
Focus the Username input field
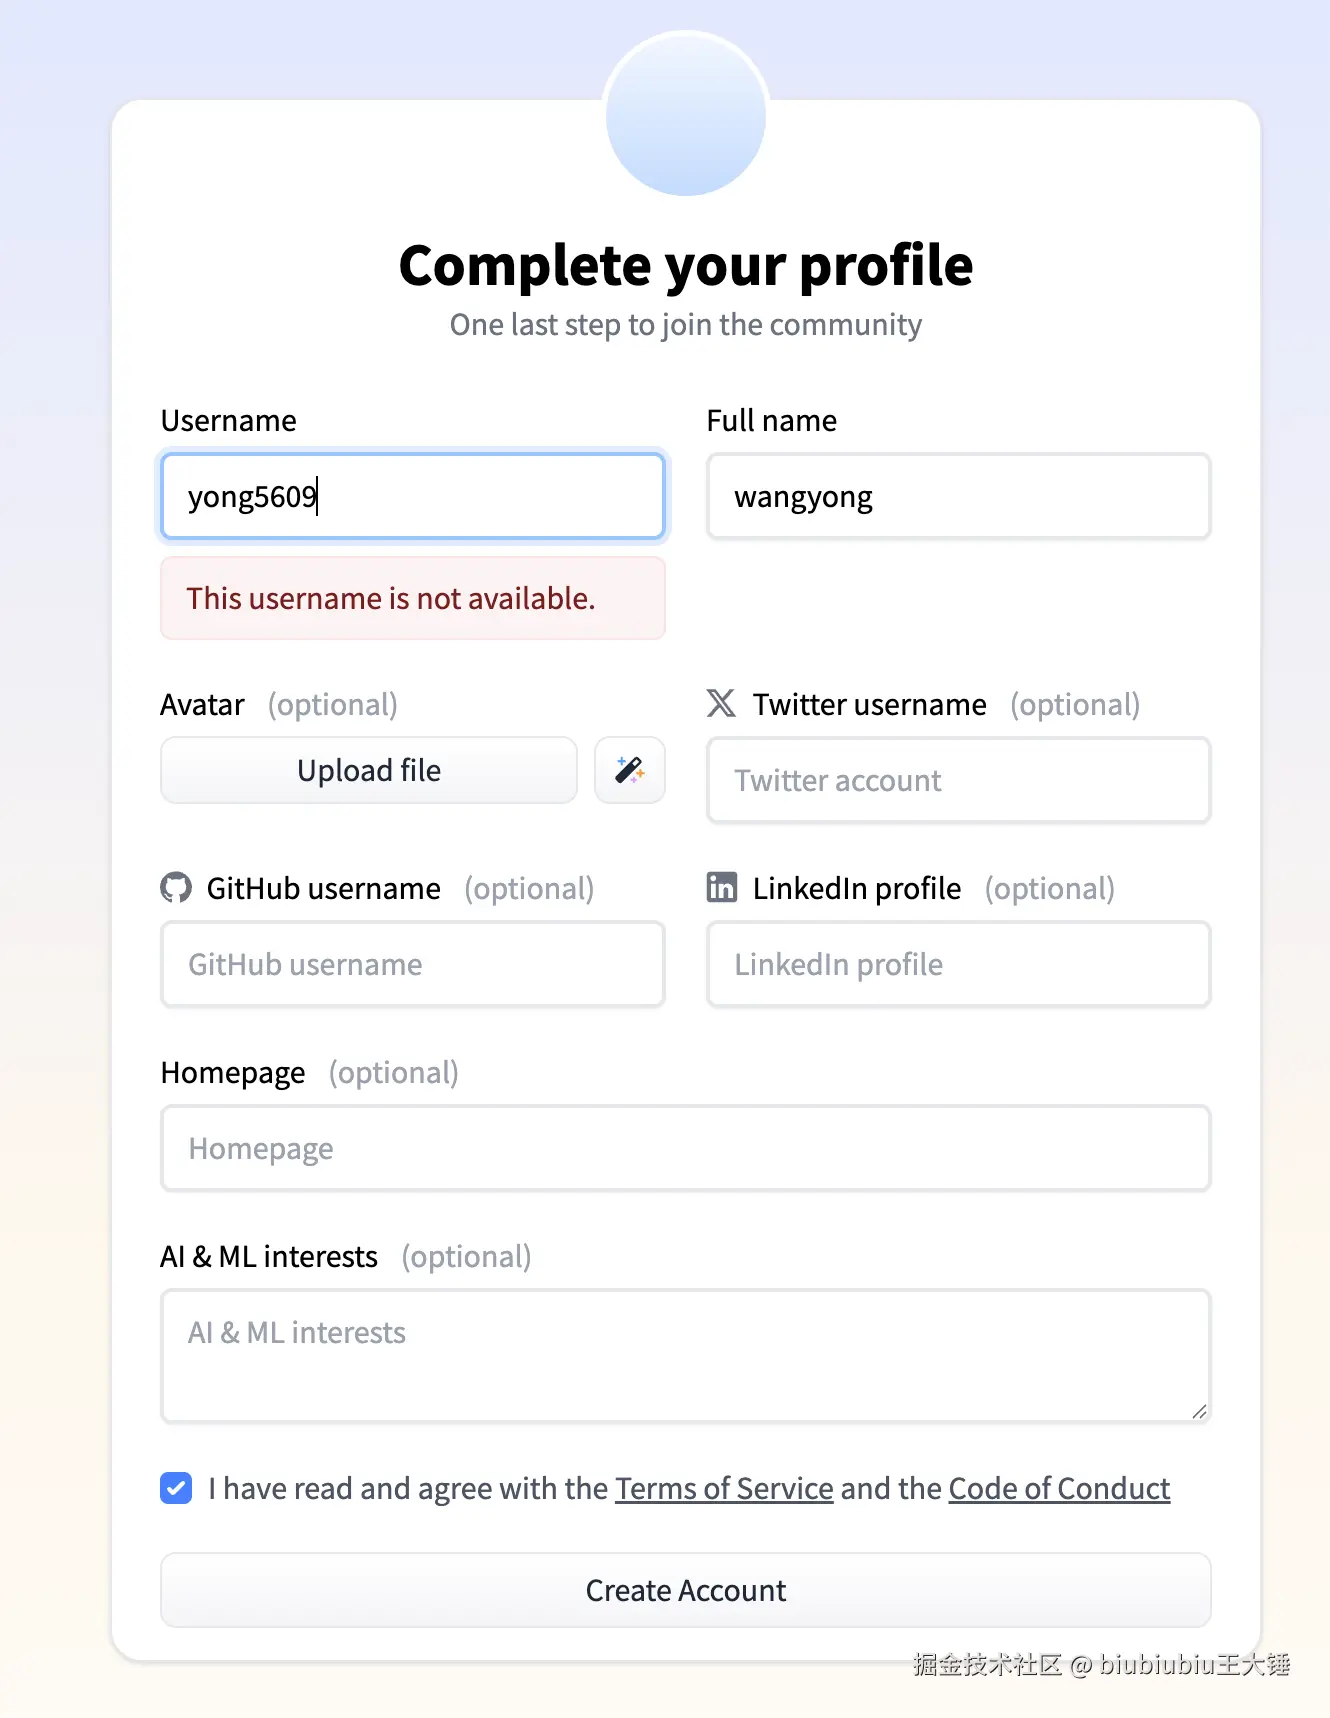pyautogui.click(x=412, y=497)
